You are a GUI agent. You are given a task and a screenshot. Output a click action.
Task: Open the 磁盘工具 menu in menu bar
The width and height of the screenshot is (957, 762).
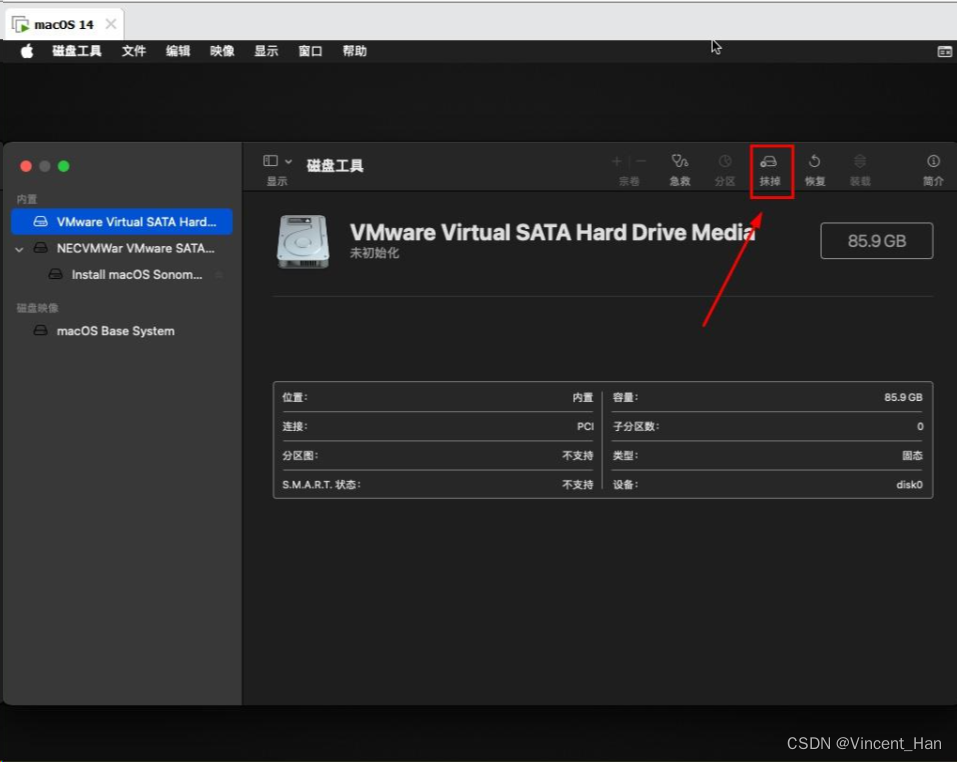(77, 51)
